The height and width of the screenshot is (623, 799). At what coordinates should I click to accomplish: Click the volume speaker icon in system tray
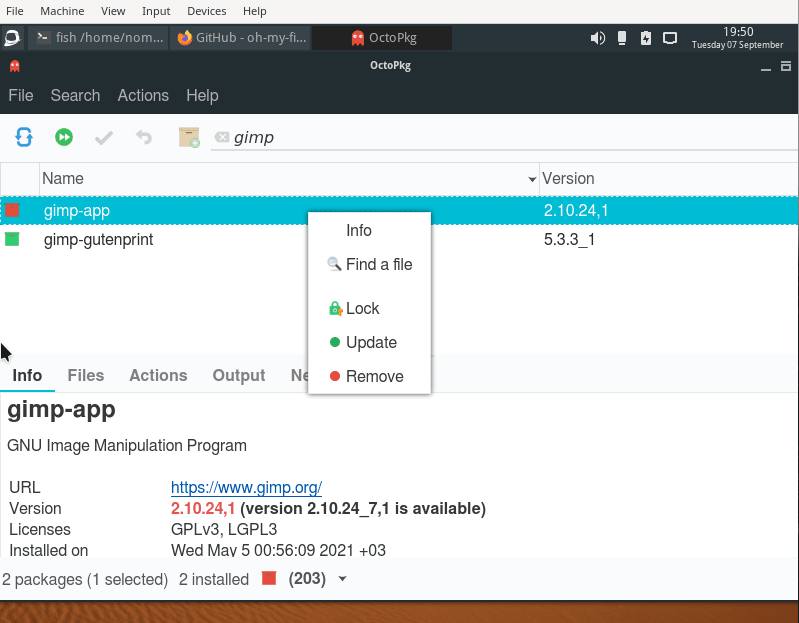[x=597, y=38]
